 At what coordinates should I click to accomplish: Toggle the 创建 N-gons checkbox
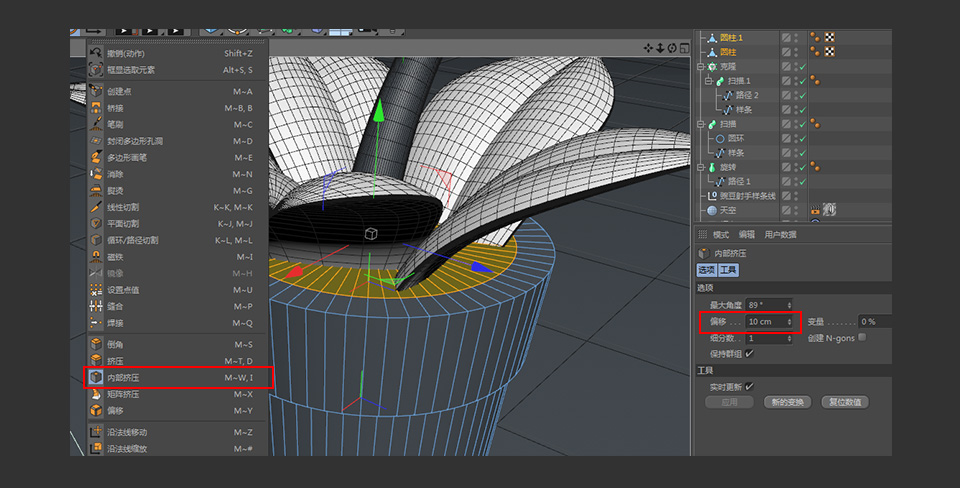tap(862, 337)
